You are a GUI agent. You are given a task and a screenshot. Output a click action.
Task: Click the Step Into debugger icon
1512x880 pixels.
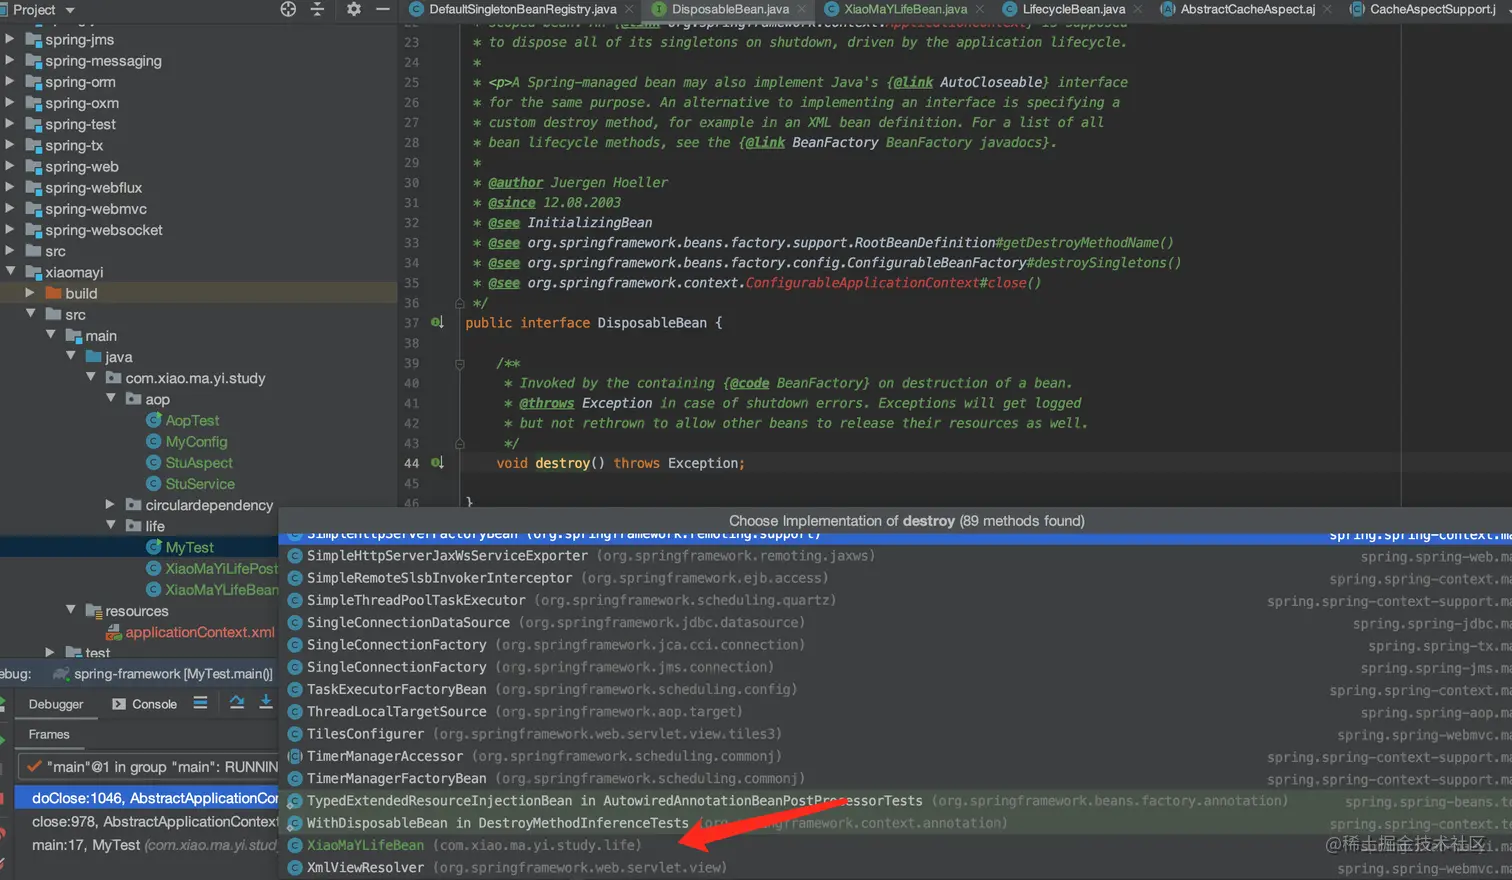click(x=266, y=703)
